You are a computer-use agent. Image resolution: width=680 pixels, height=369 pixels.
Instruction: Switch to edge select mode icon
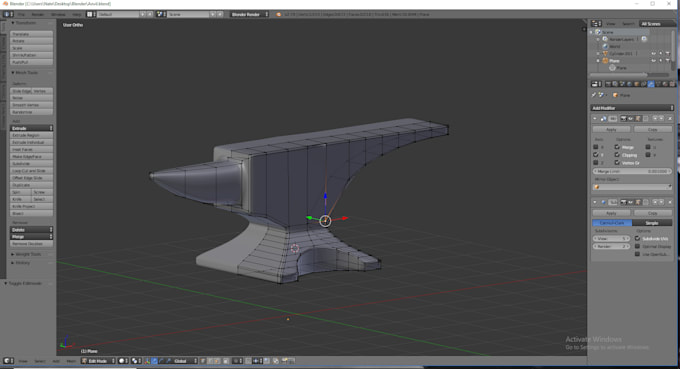(x=210, y=361)
